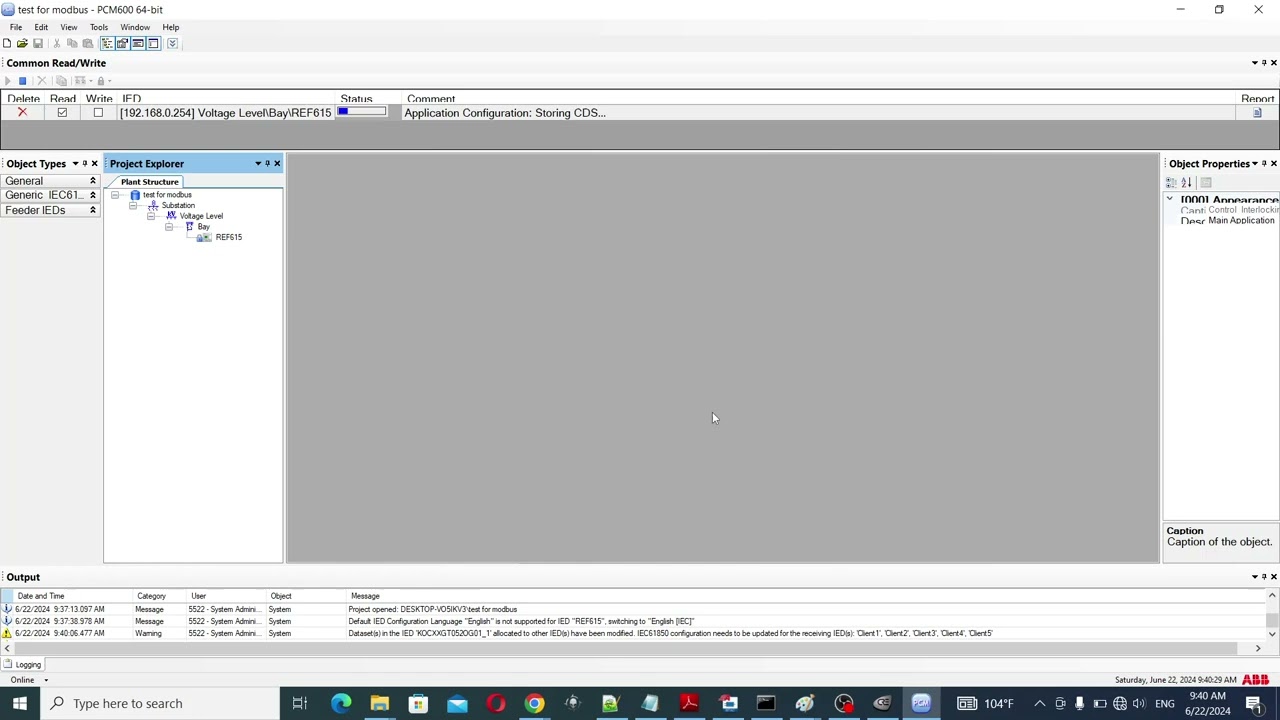Open Project Explorer panel dropdown arrow
Image resolution: width=1280 pixels, height=720 pixels.
(x=258, y=163)
